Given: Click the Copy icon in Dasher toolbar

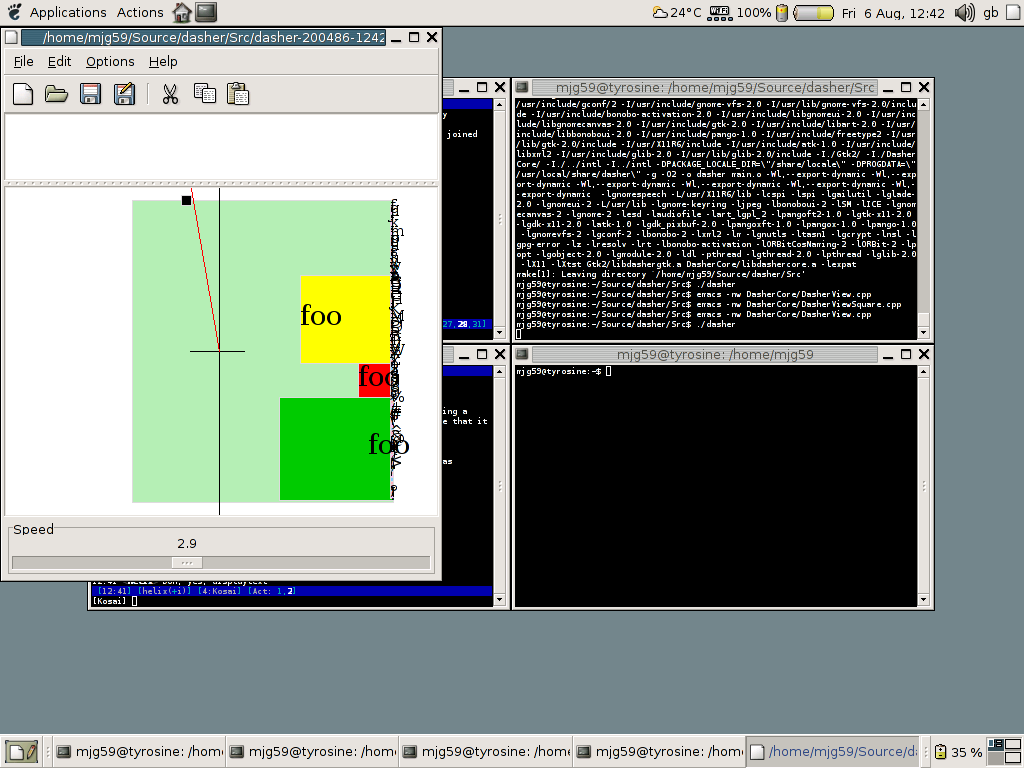Looking at the screenshot, I should click(x=204, y=93).
